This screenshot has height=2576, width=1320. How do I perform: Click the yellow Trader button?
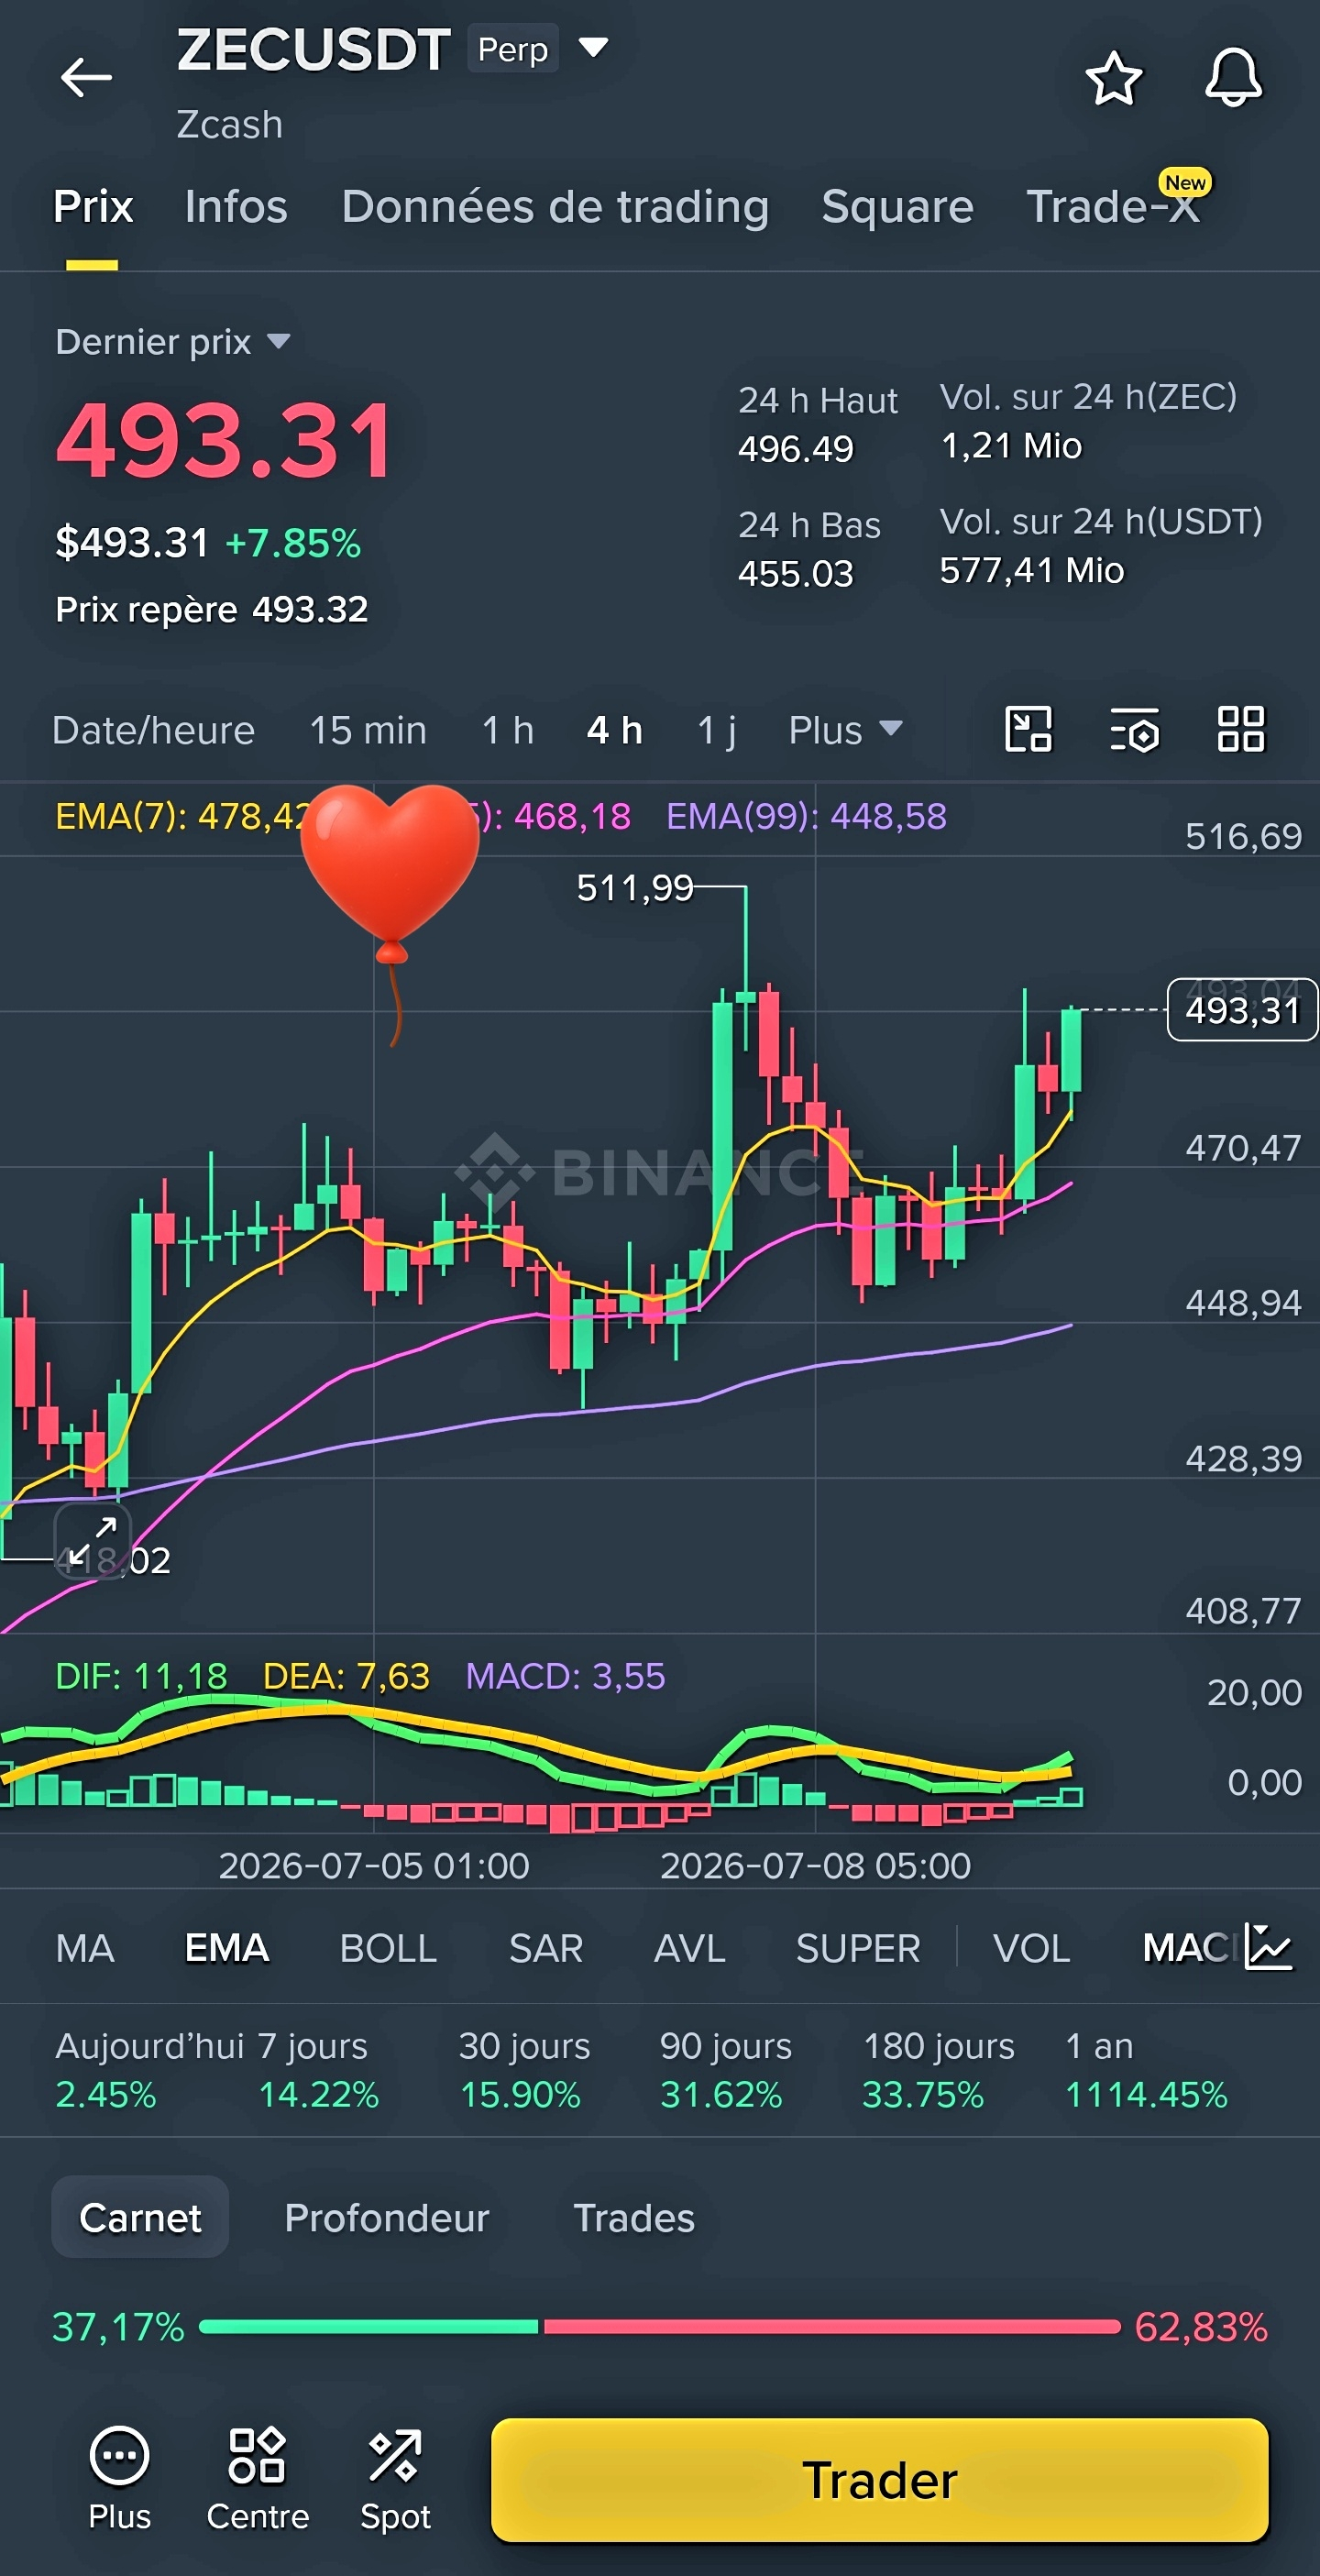pyautogui.click(x=880, y=2480)
